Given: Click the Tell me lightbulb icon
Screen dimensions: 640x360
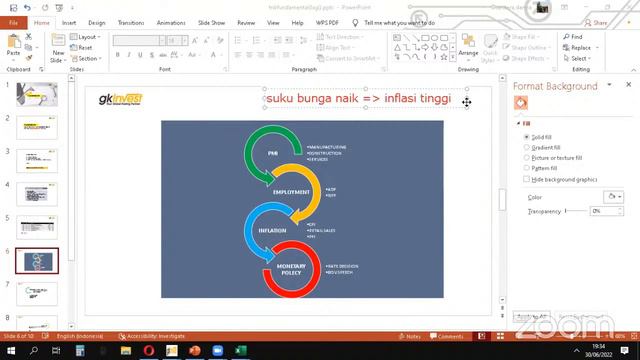Looking at the screenshot, I should pos(355,23).
